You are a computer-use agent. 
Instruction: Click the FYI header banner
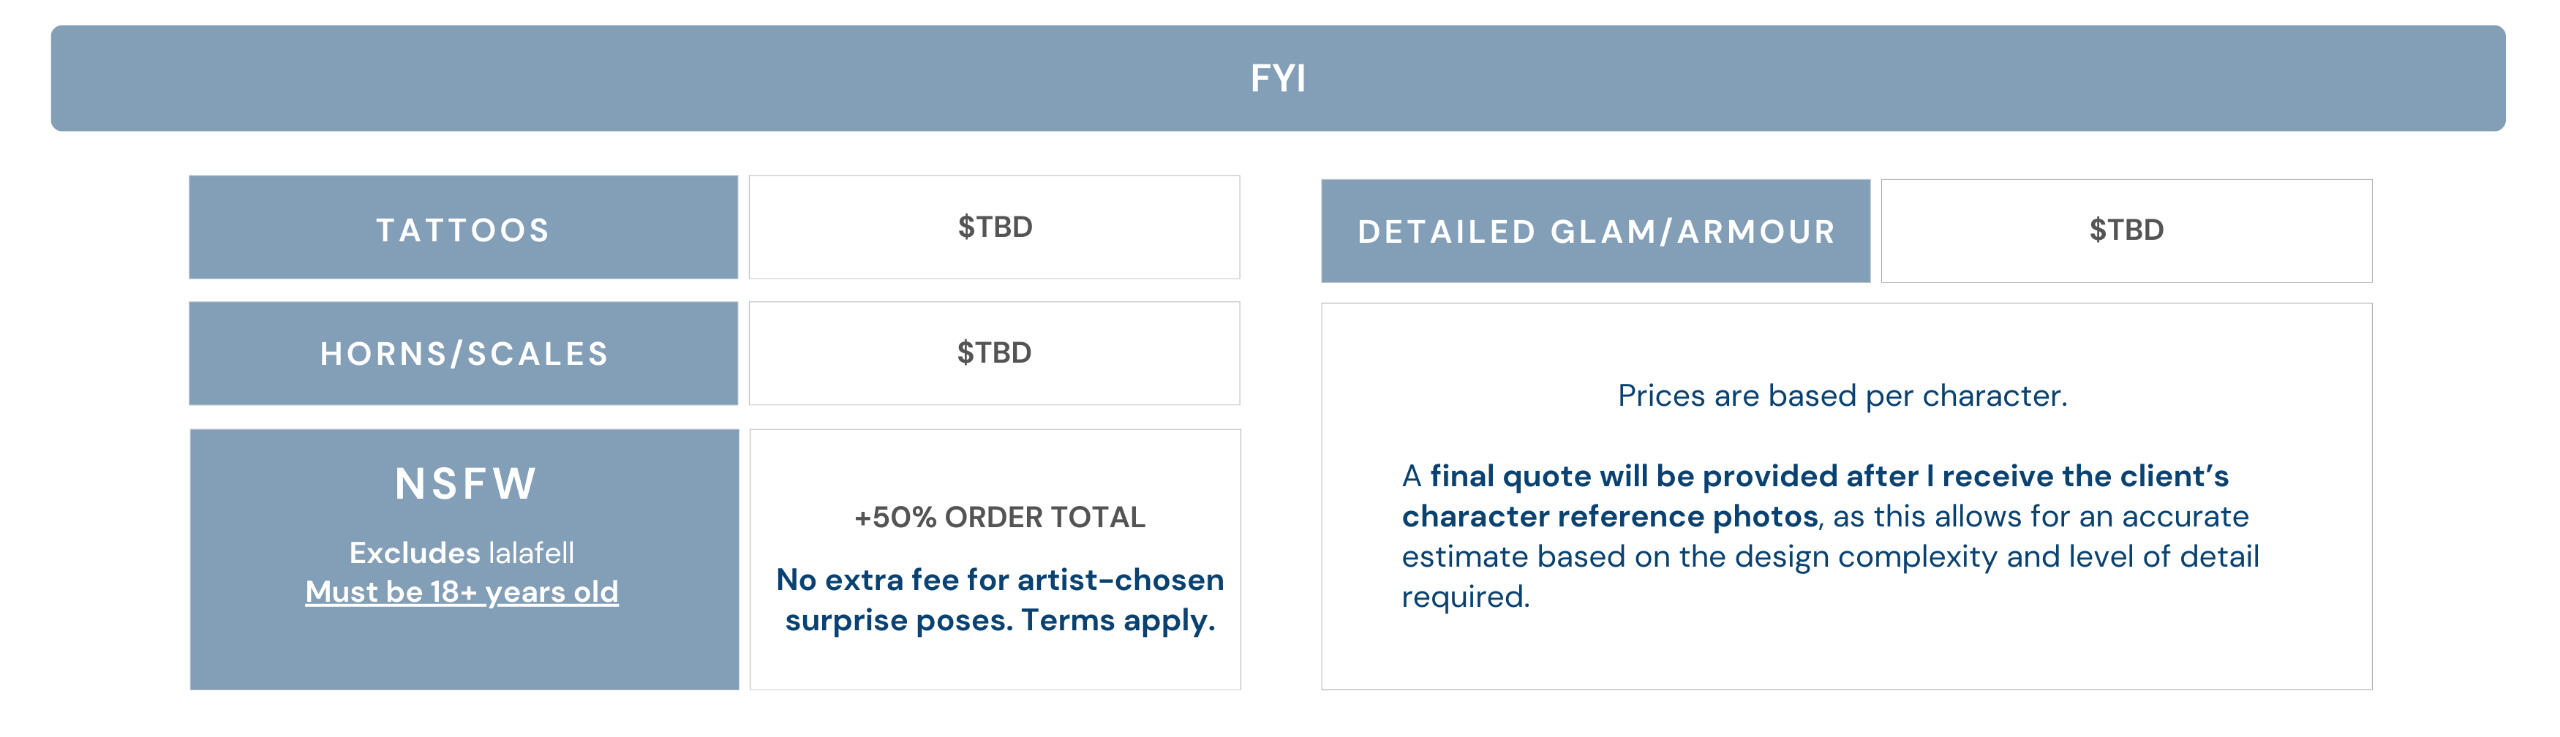pyautogui.click(x=1278, y=78)
